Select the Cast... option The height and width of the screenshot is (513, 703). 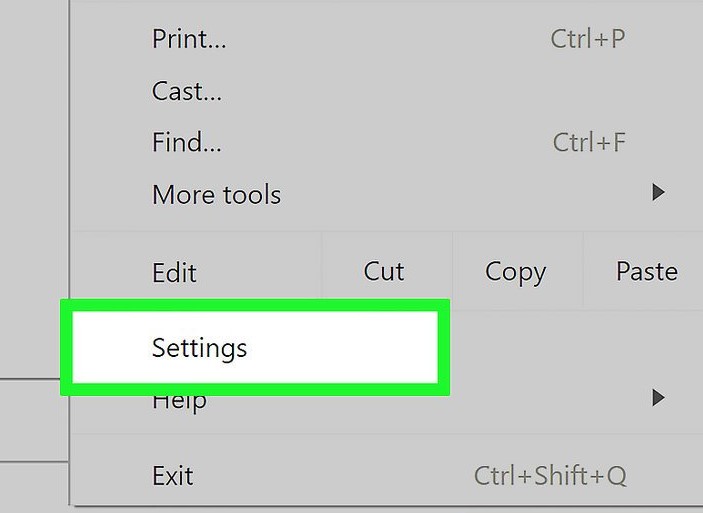pyautogui.click(x=187, y=92)
